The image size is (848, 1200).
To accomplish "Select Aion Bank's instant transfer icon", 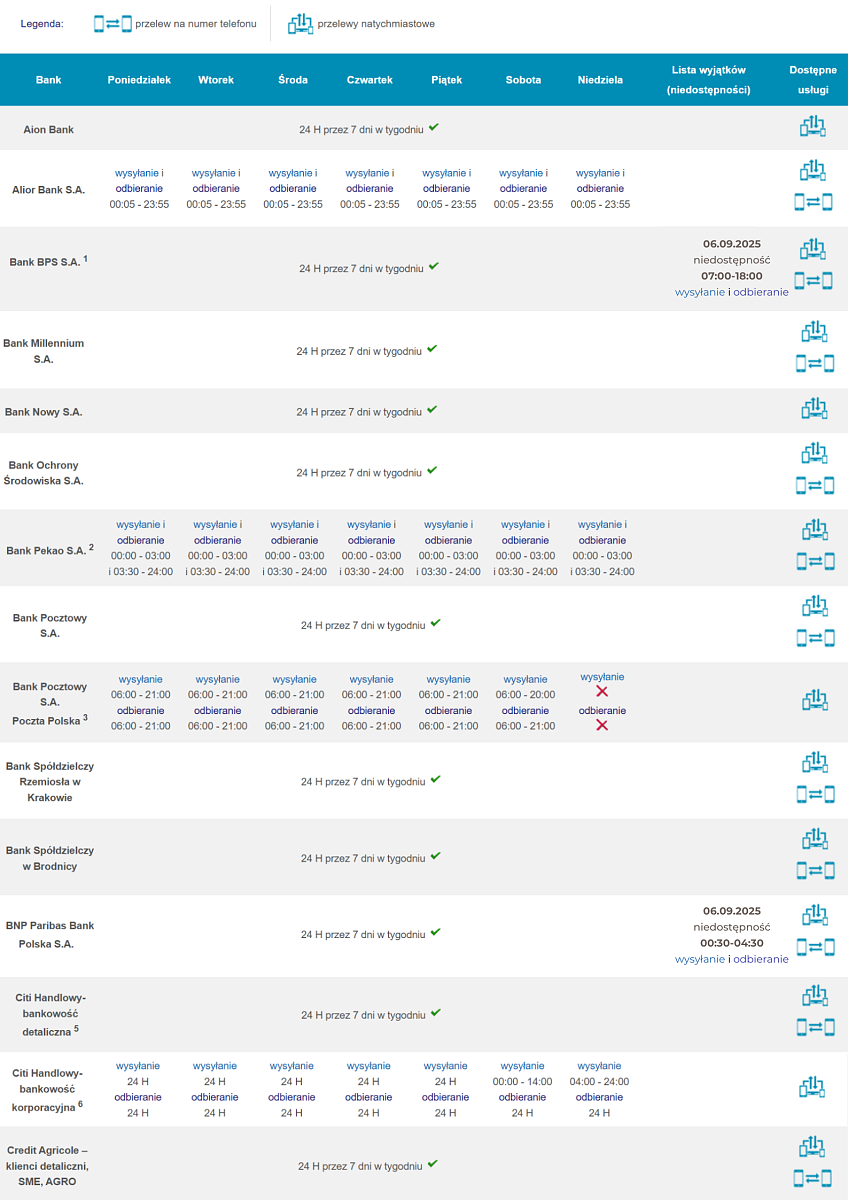I will point(814,127).
